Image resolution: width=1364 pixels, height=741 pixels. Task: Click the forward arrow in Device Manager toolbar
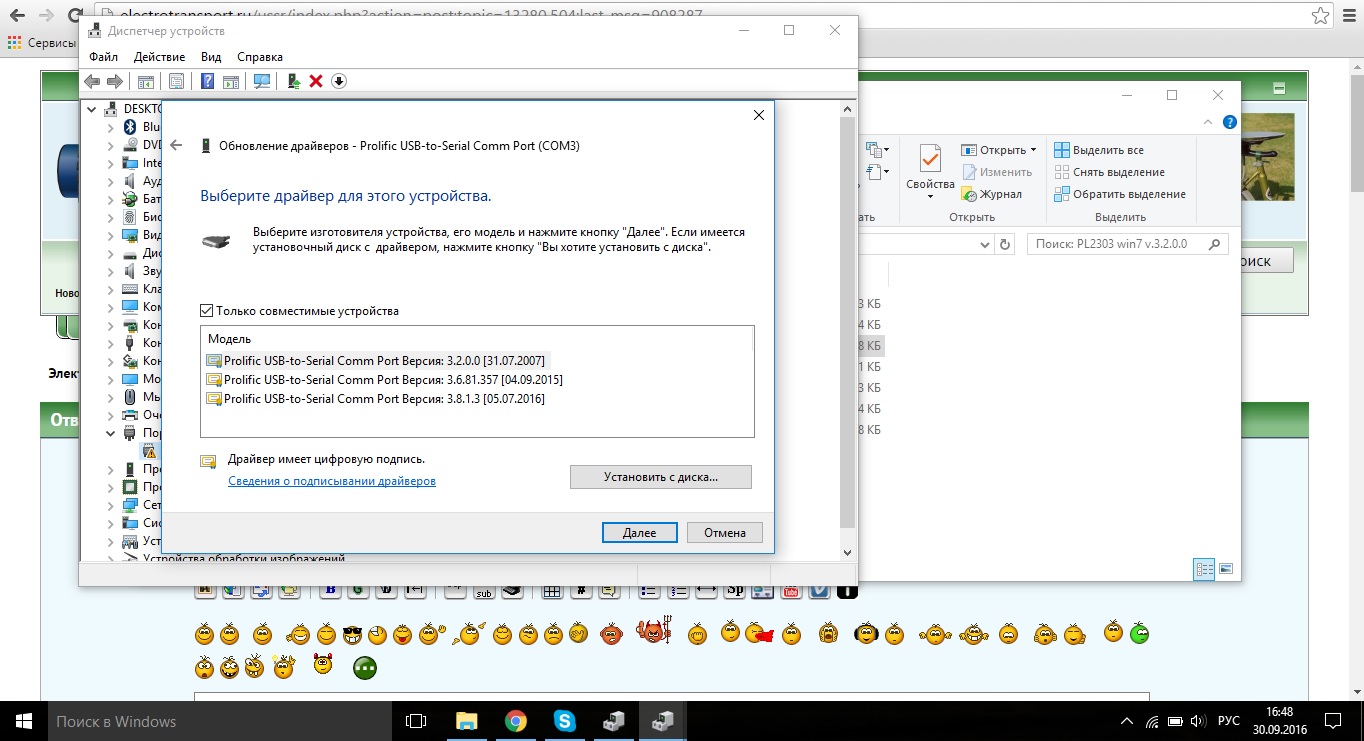pyautogui.click(x=115, y=81)
